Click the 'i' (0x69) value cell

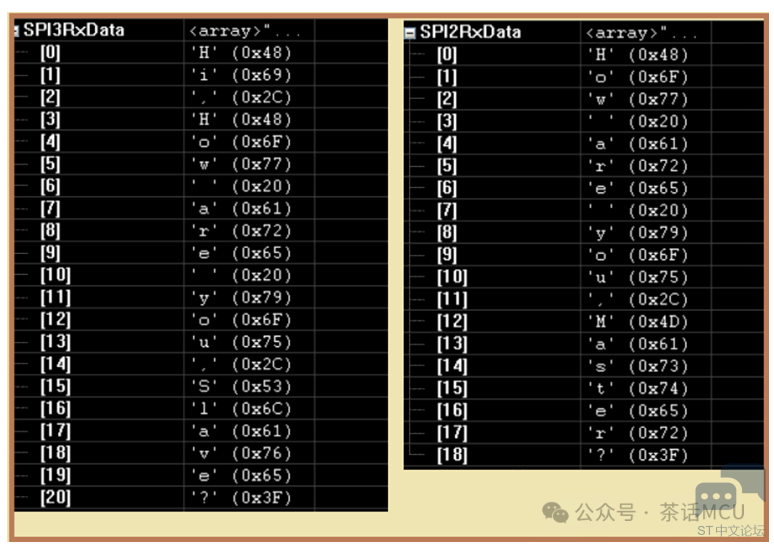click(240, 75)
